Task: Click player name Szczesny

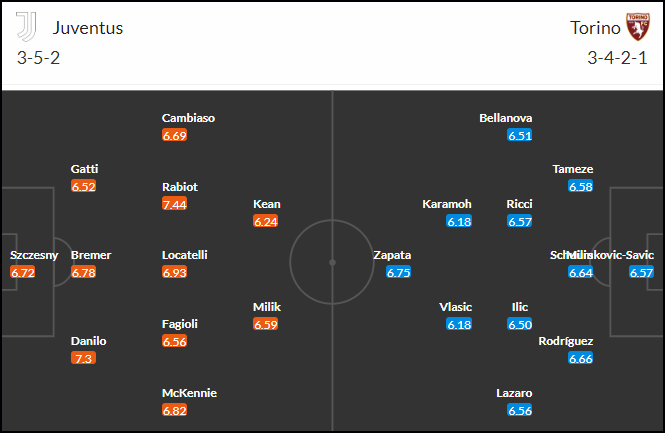Action: click(x=34, y=255)
